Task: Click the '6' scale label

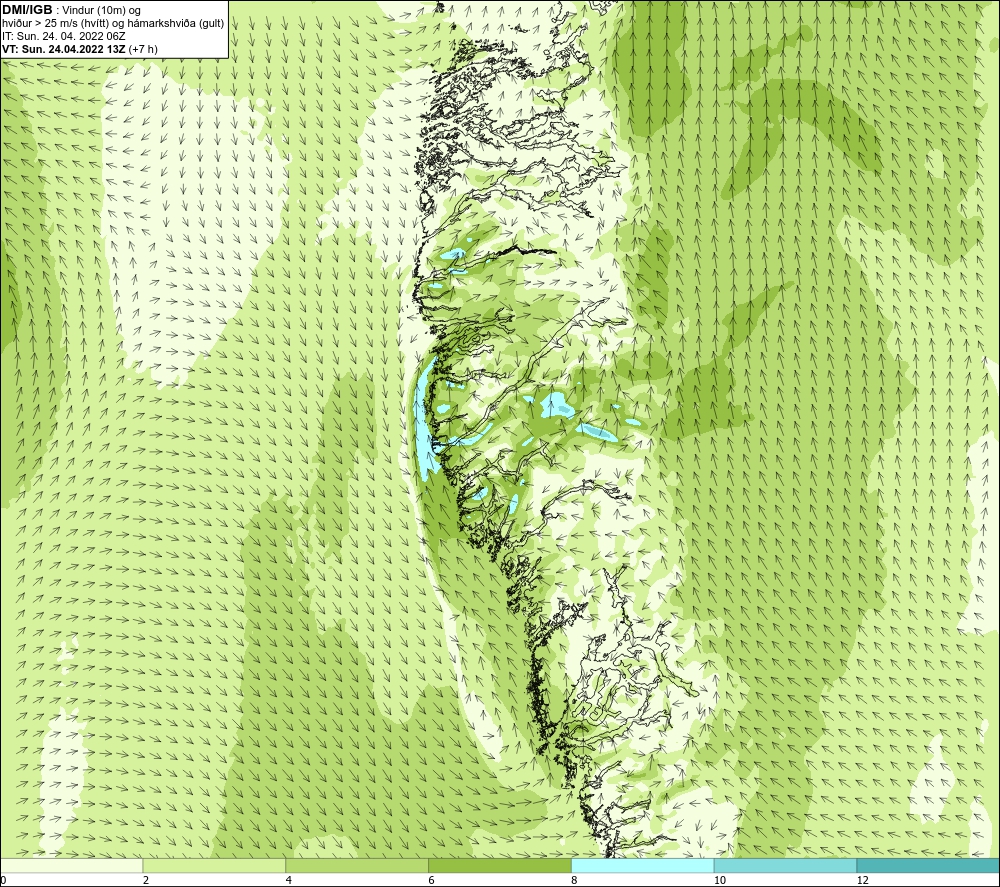Action: tap(432, 880)
